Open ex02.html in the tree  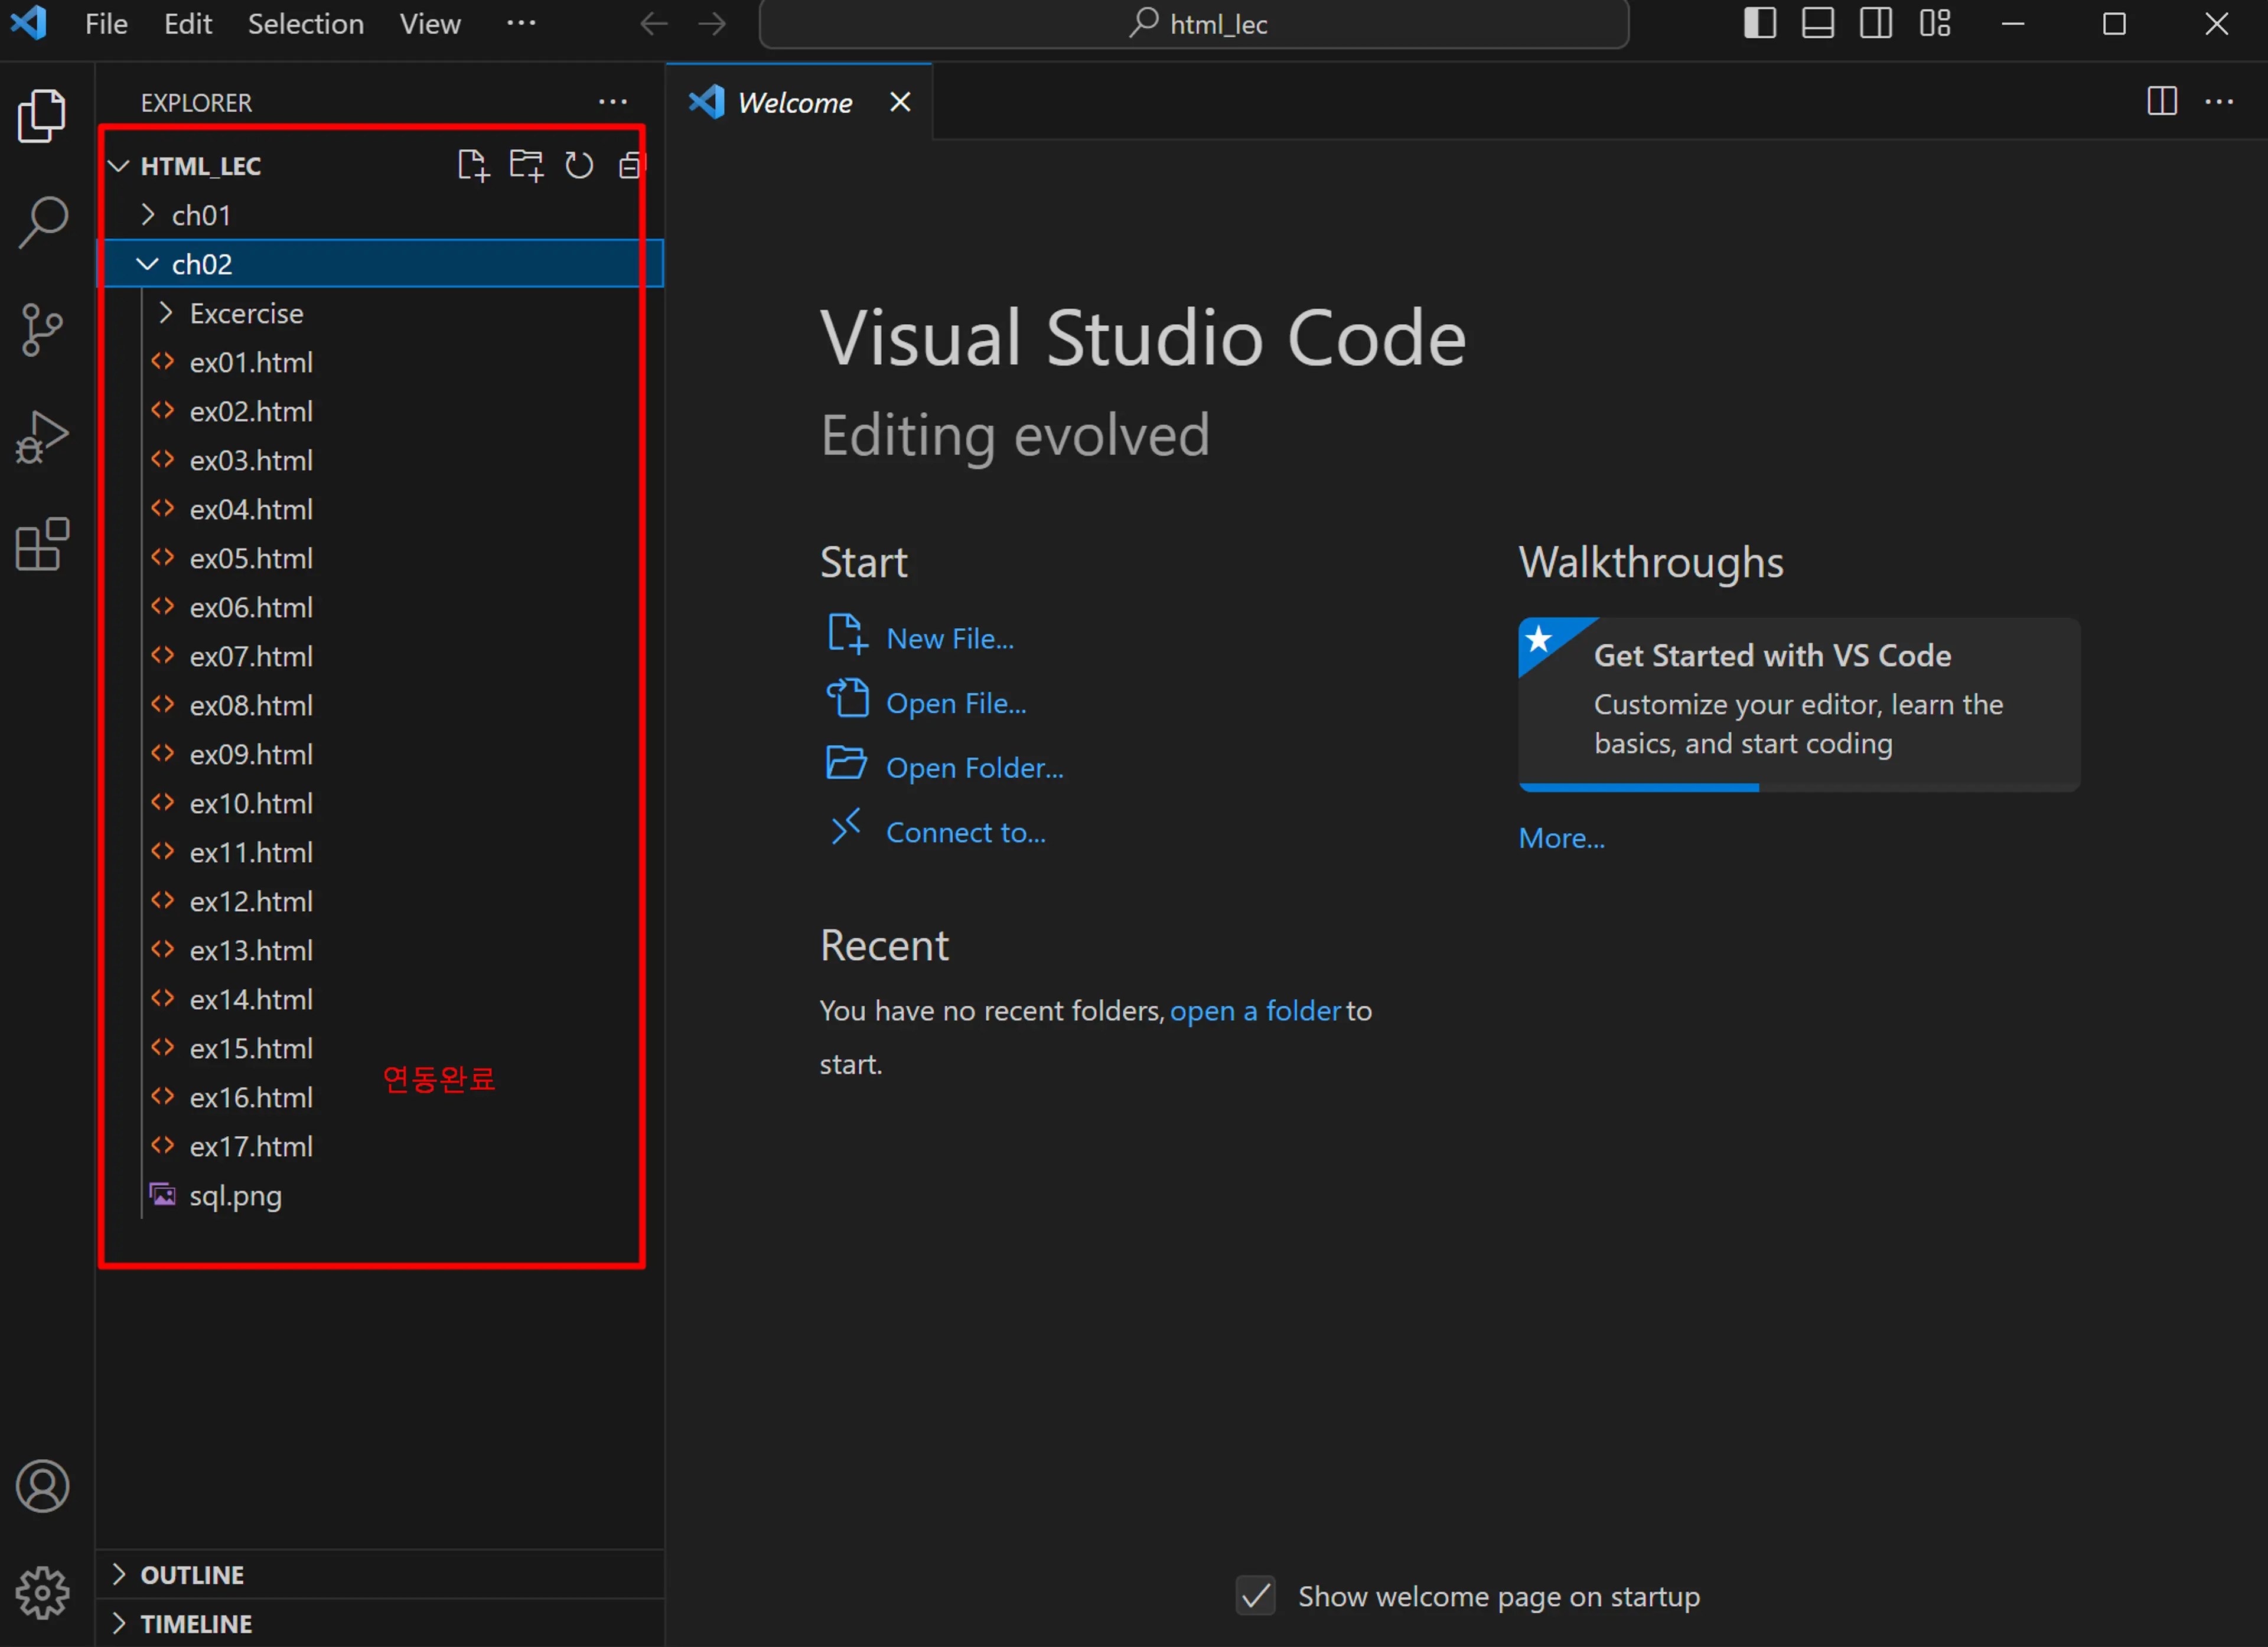[380, 411]
